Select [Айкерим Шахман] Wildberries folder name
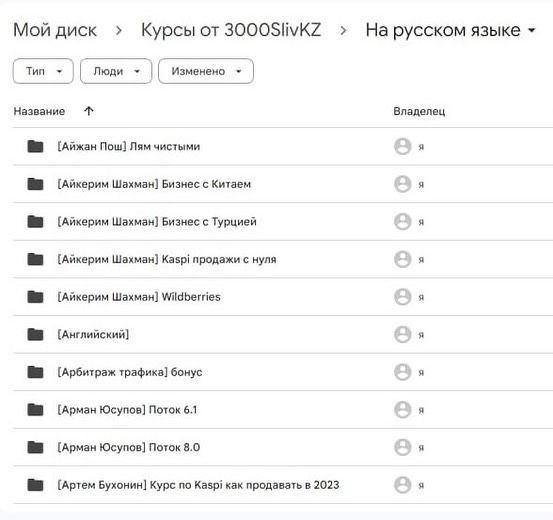Image resolution: width=553 pixels, height=520 pixels. (139, 297)
